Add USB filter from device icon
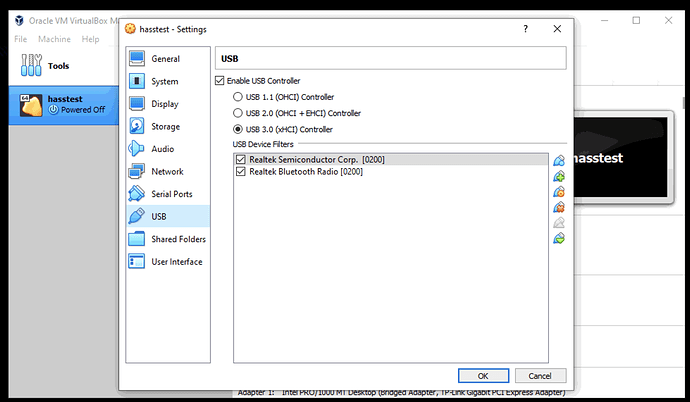Image resolution: width=690 pixels, height=402 pixels. pyautogui.click(x=559, y=176)
